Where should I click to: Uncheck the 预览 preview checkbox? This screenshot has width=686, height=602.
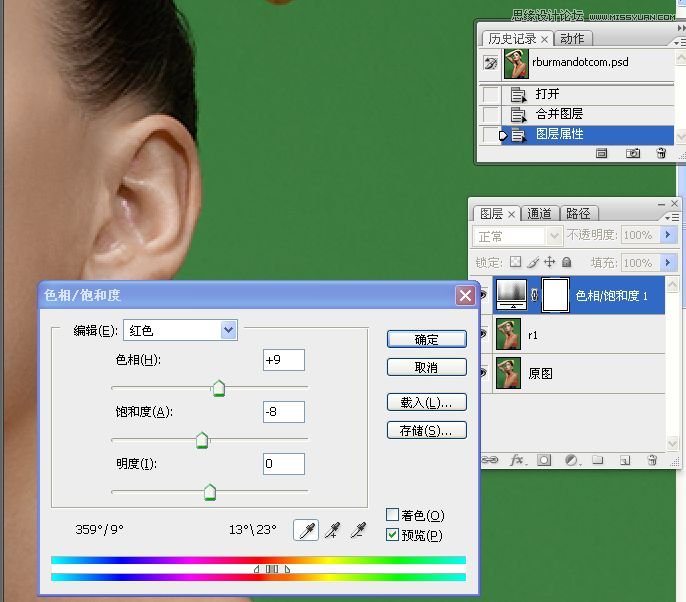393,535
